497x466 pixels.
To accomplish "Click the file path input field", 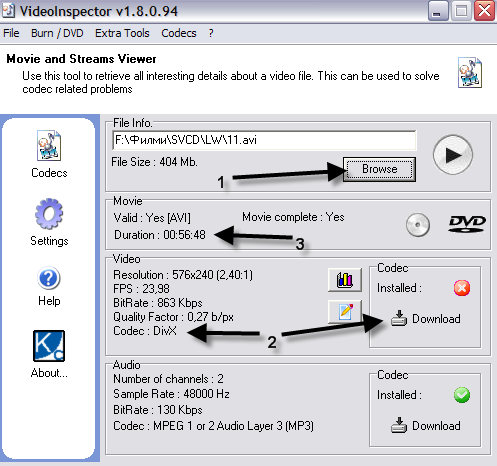I will click(264, 140).
